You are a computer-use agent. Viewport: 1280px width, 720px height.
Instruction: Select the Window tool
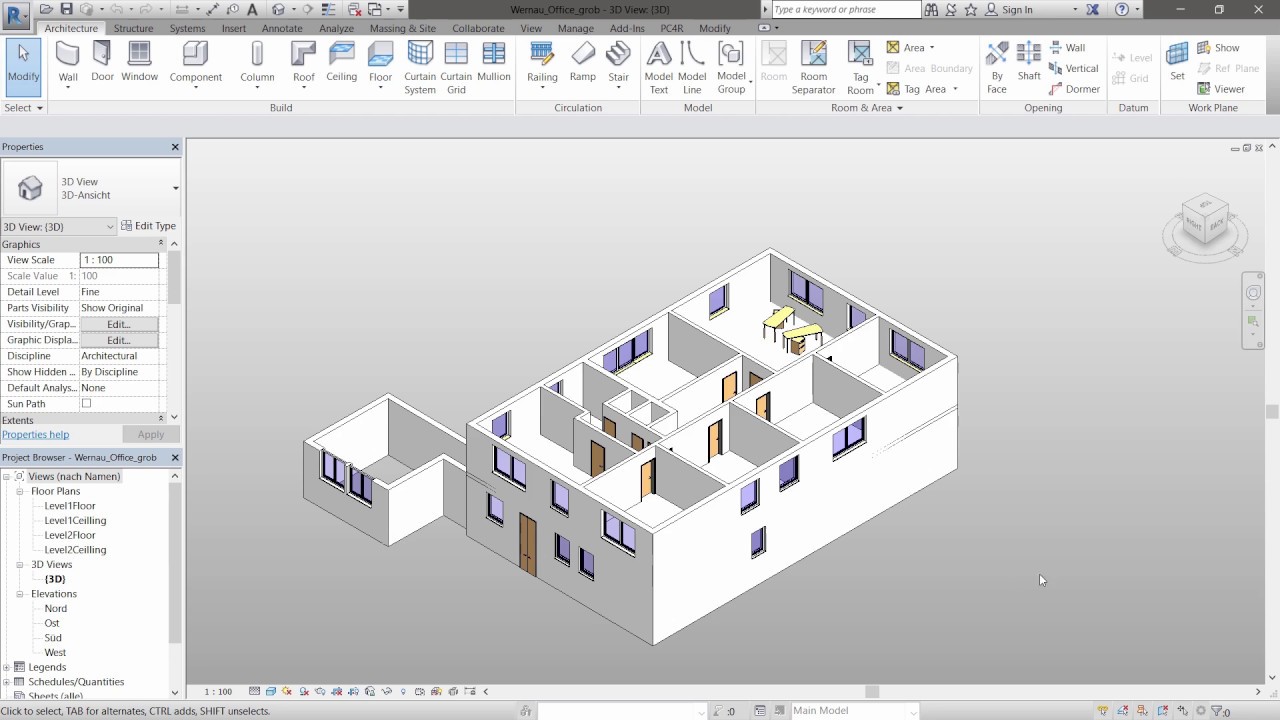[140, 62]
